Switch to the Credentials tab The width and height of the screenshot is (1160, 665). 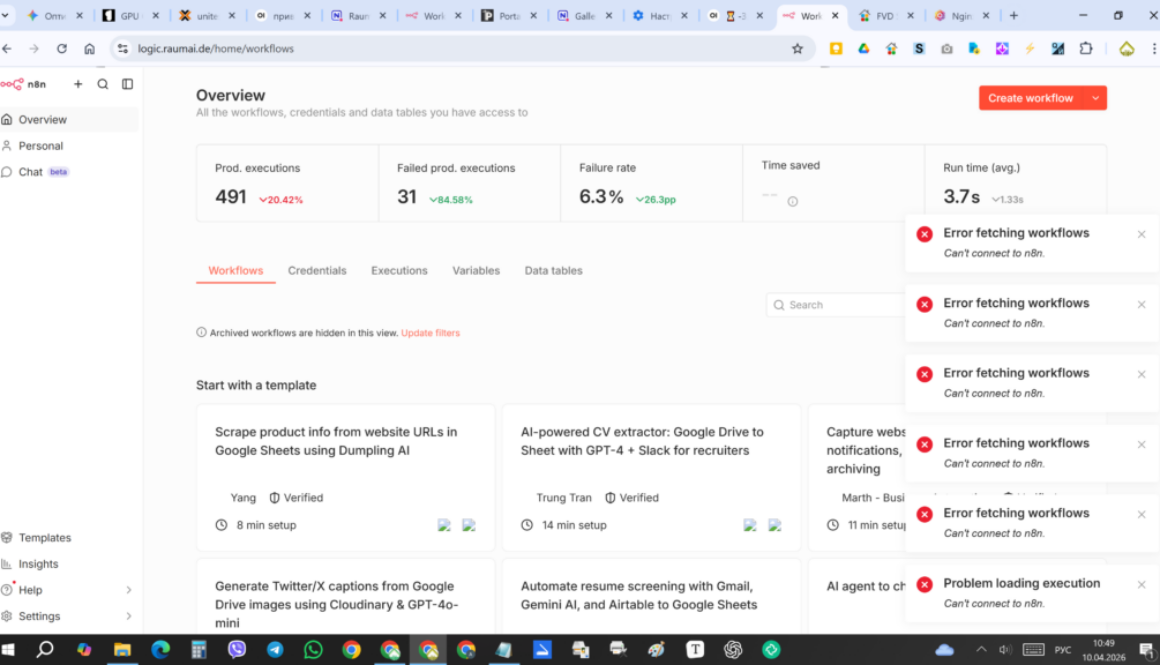click(317, 271)
